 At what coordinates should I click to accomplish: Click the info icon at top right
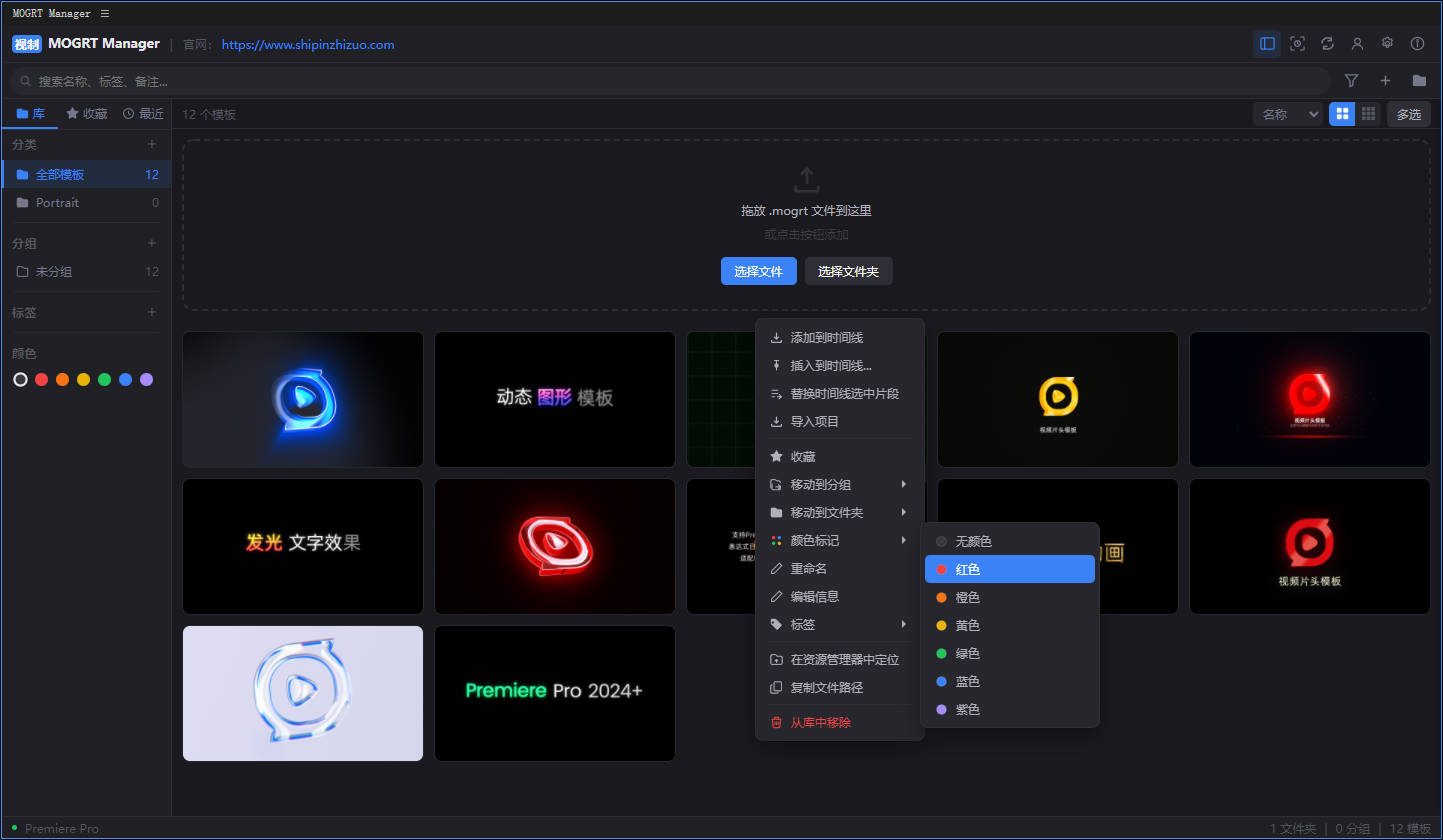click(x=1417, y=43)
